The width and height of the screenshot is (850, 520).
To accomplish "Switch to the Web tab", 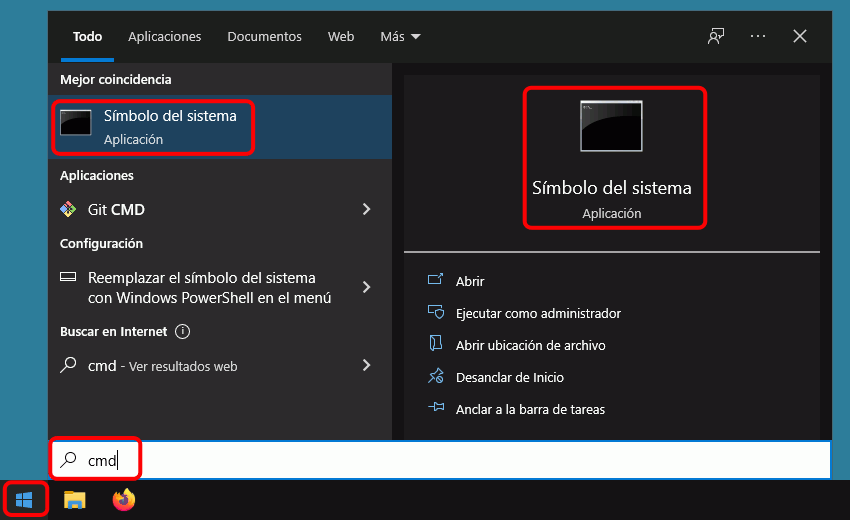I will tap(340, 36).
